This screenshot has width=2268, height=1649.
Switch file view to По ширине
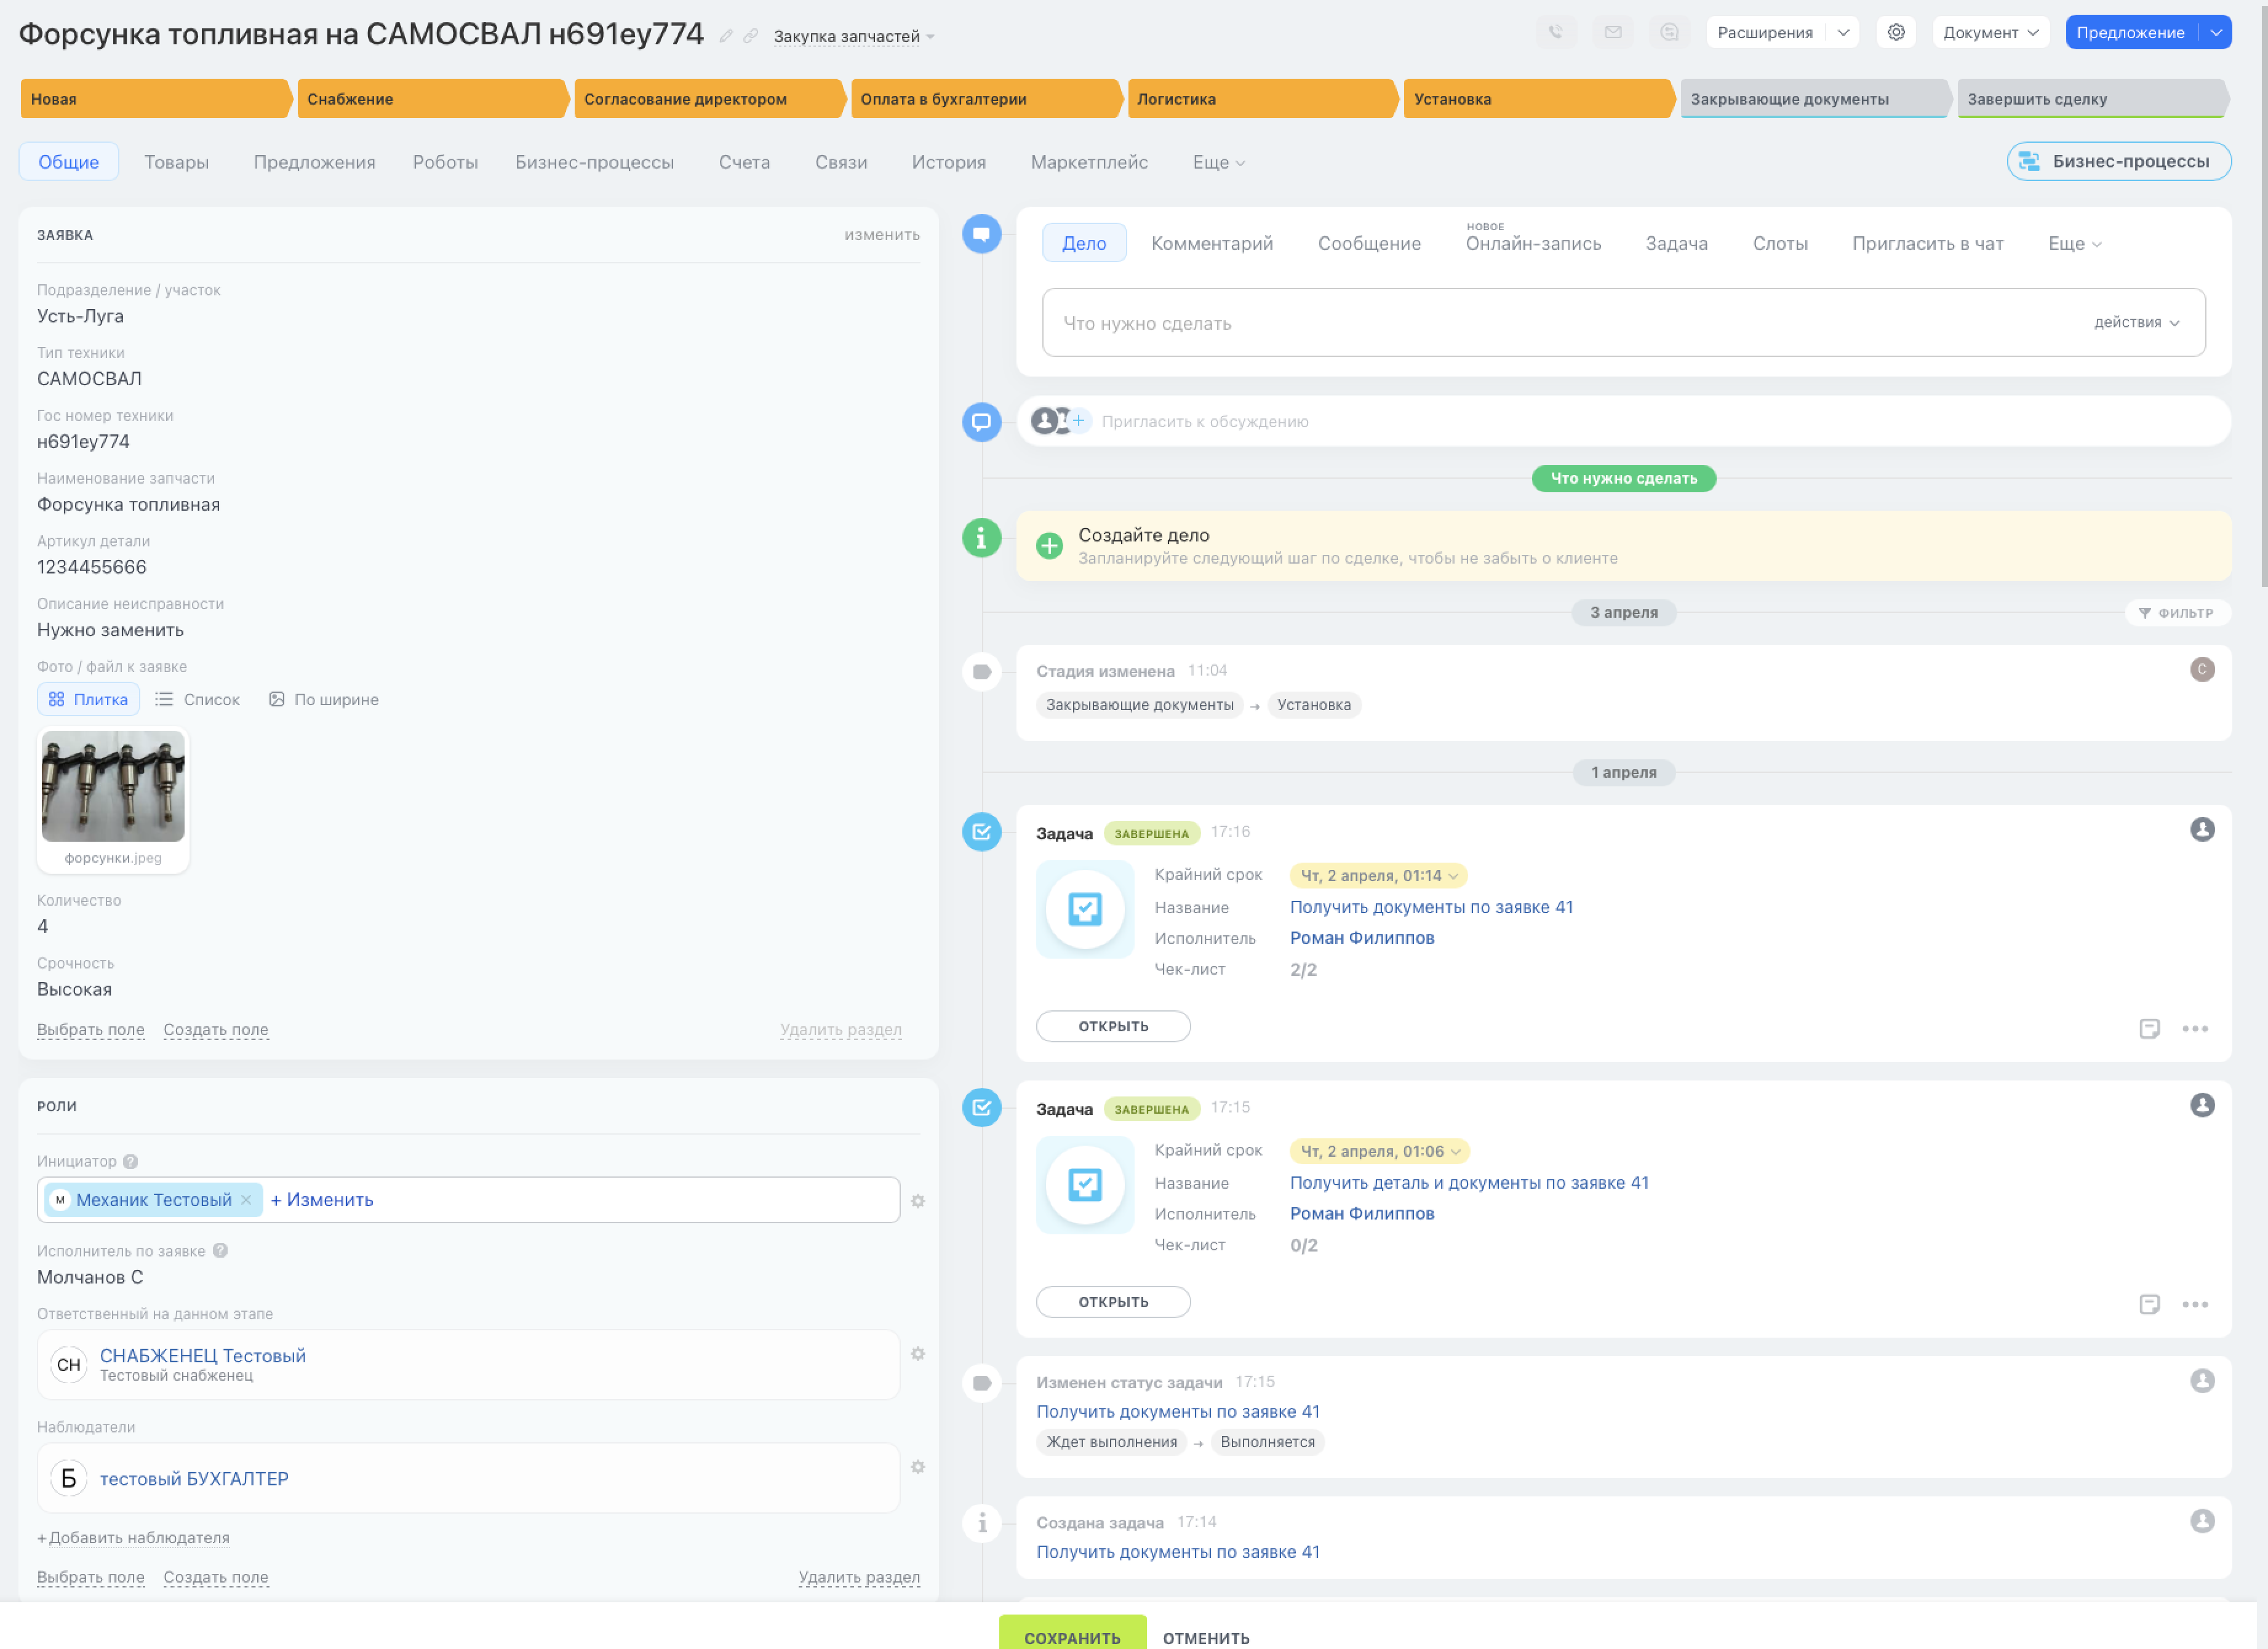coord(323,699)
